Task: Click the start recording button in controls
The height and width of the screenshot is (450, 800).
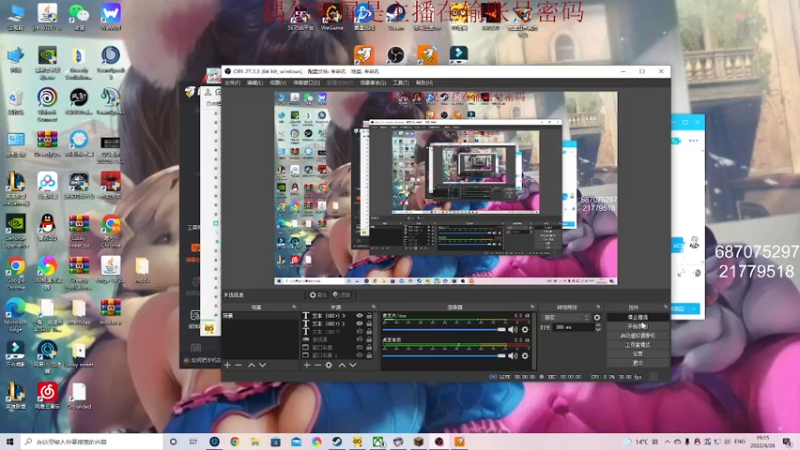Action: tap(638, 327)
